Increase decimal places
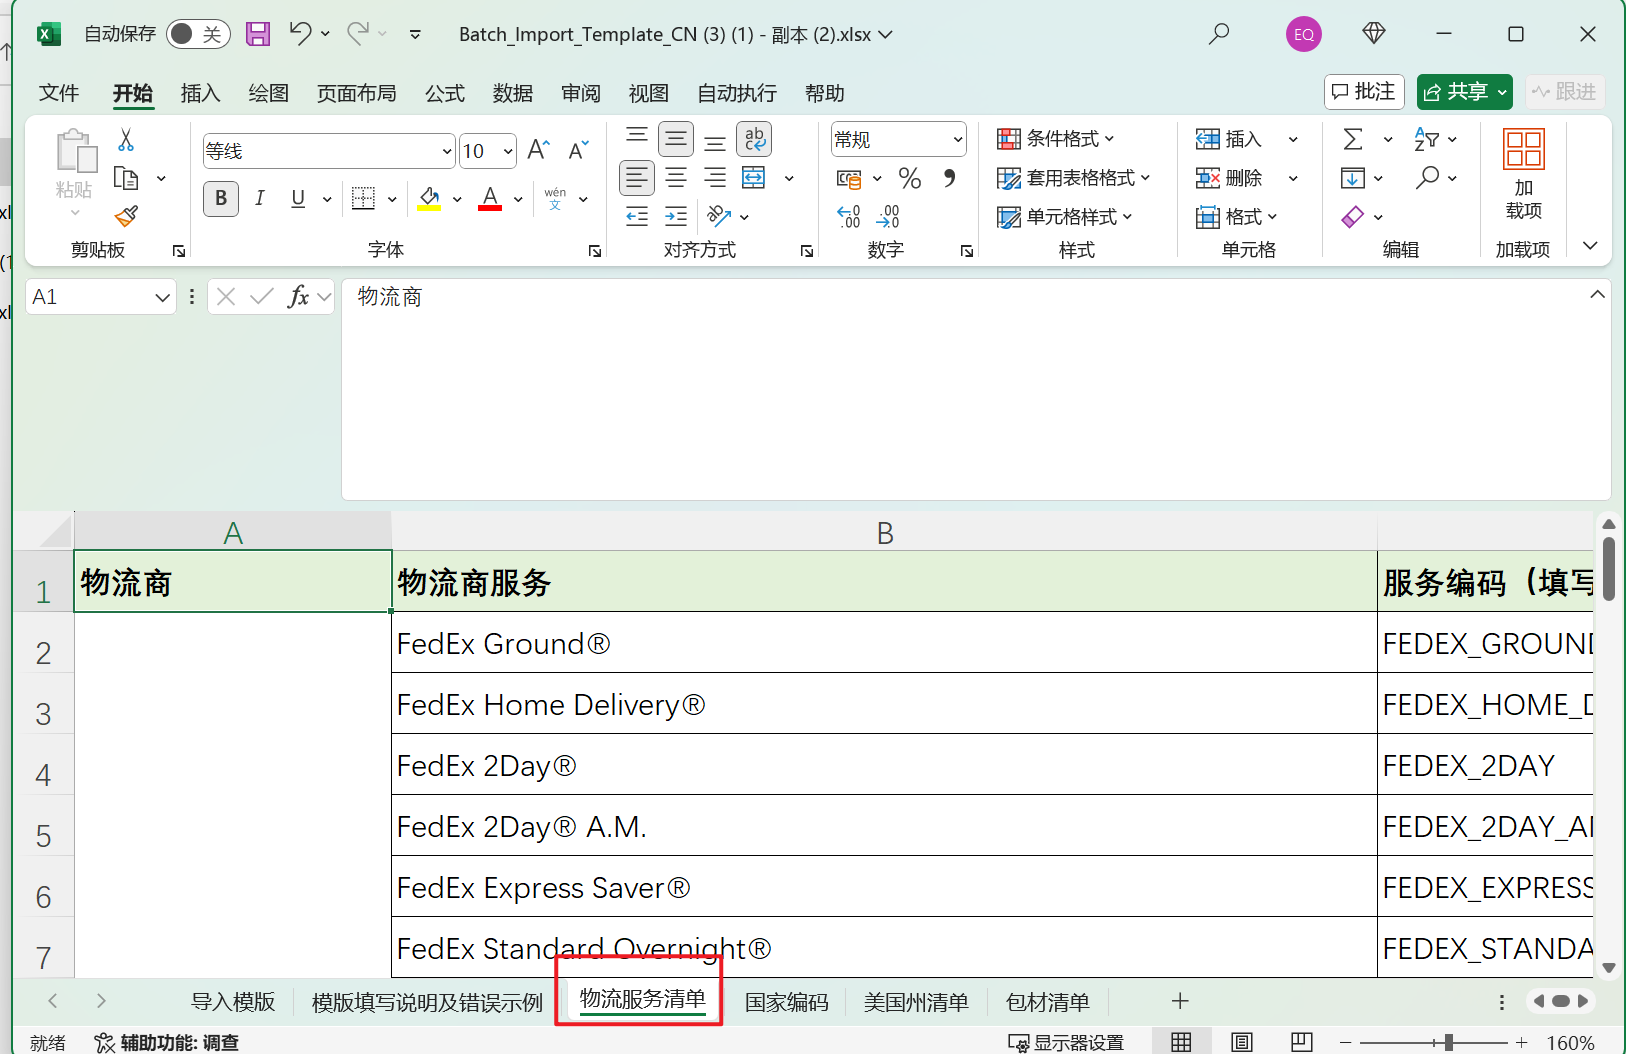 tap(848, 216)
